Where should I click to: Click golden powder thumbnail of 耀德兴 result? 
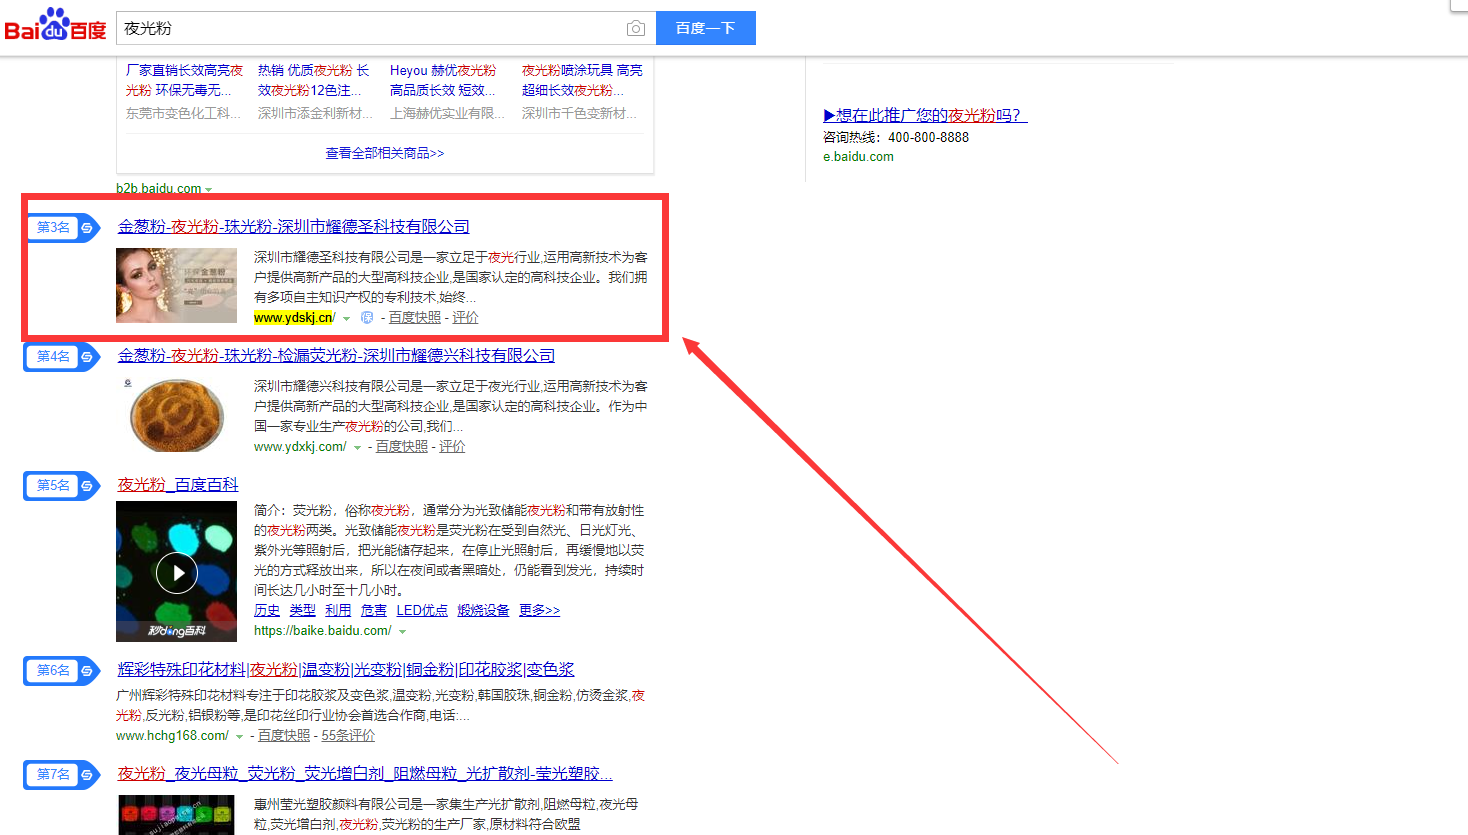pyautogui.click(x=176, y=414)
